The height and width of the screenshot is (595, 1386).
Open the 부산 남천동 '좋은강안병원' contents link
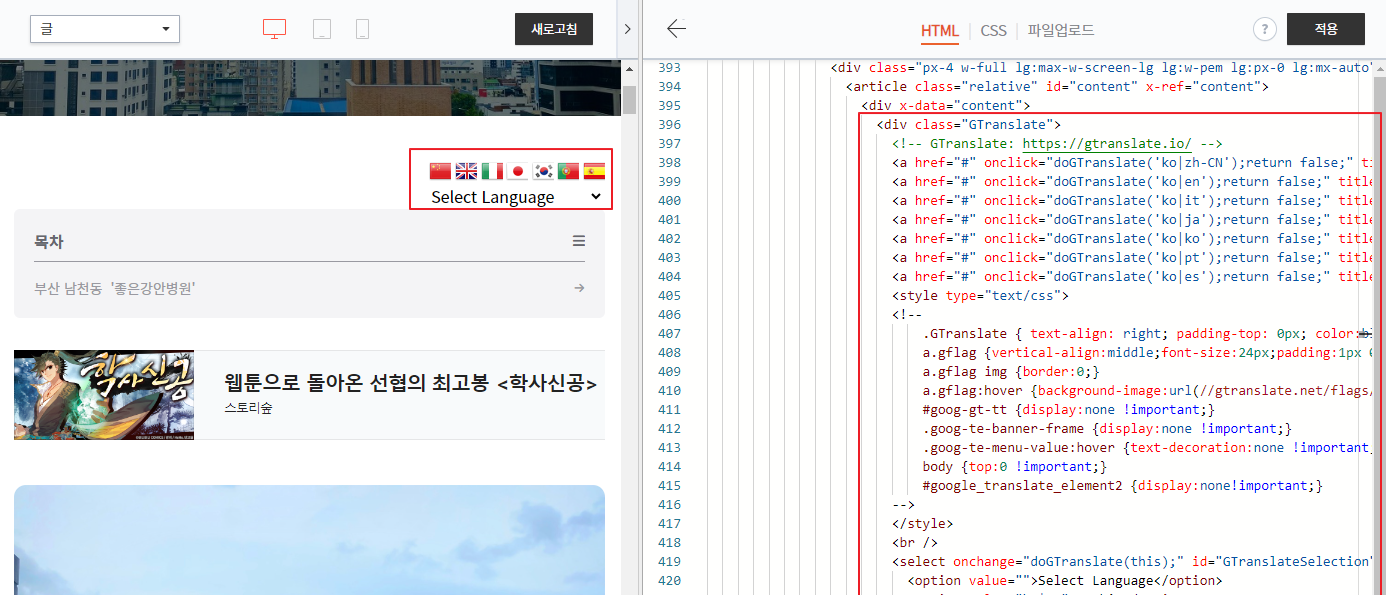(115, 288)
